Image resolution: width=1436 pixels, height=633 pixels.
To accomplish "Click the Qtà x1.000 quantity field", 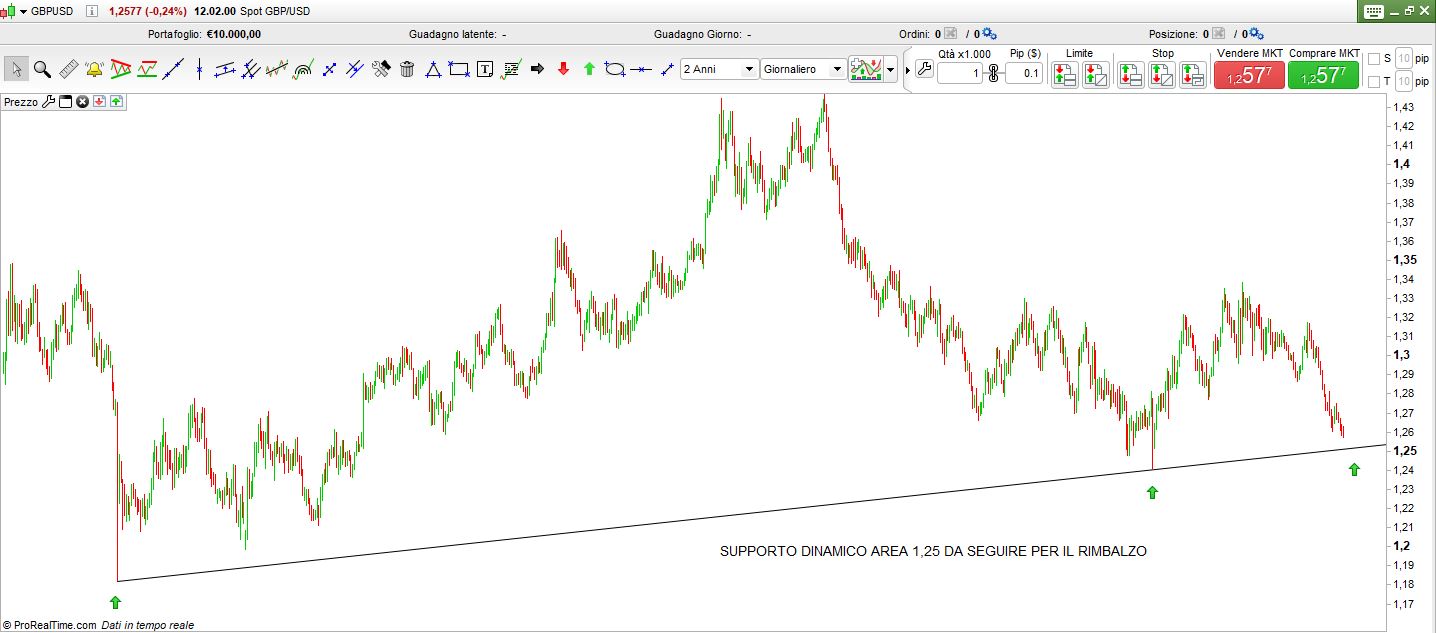I will 960,73.
